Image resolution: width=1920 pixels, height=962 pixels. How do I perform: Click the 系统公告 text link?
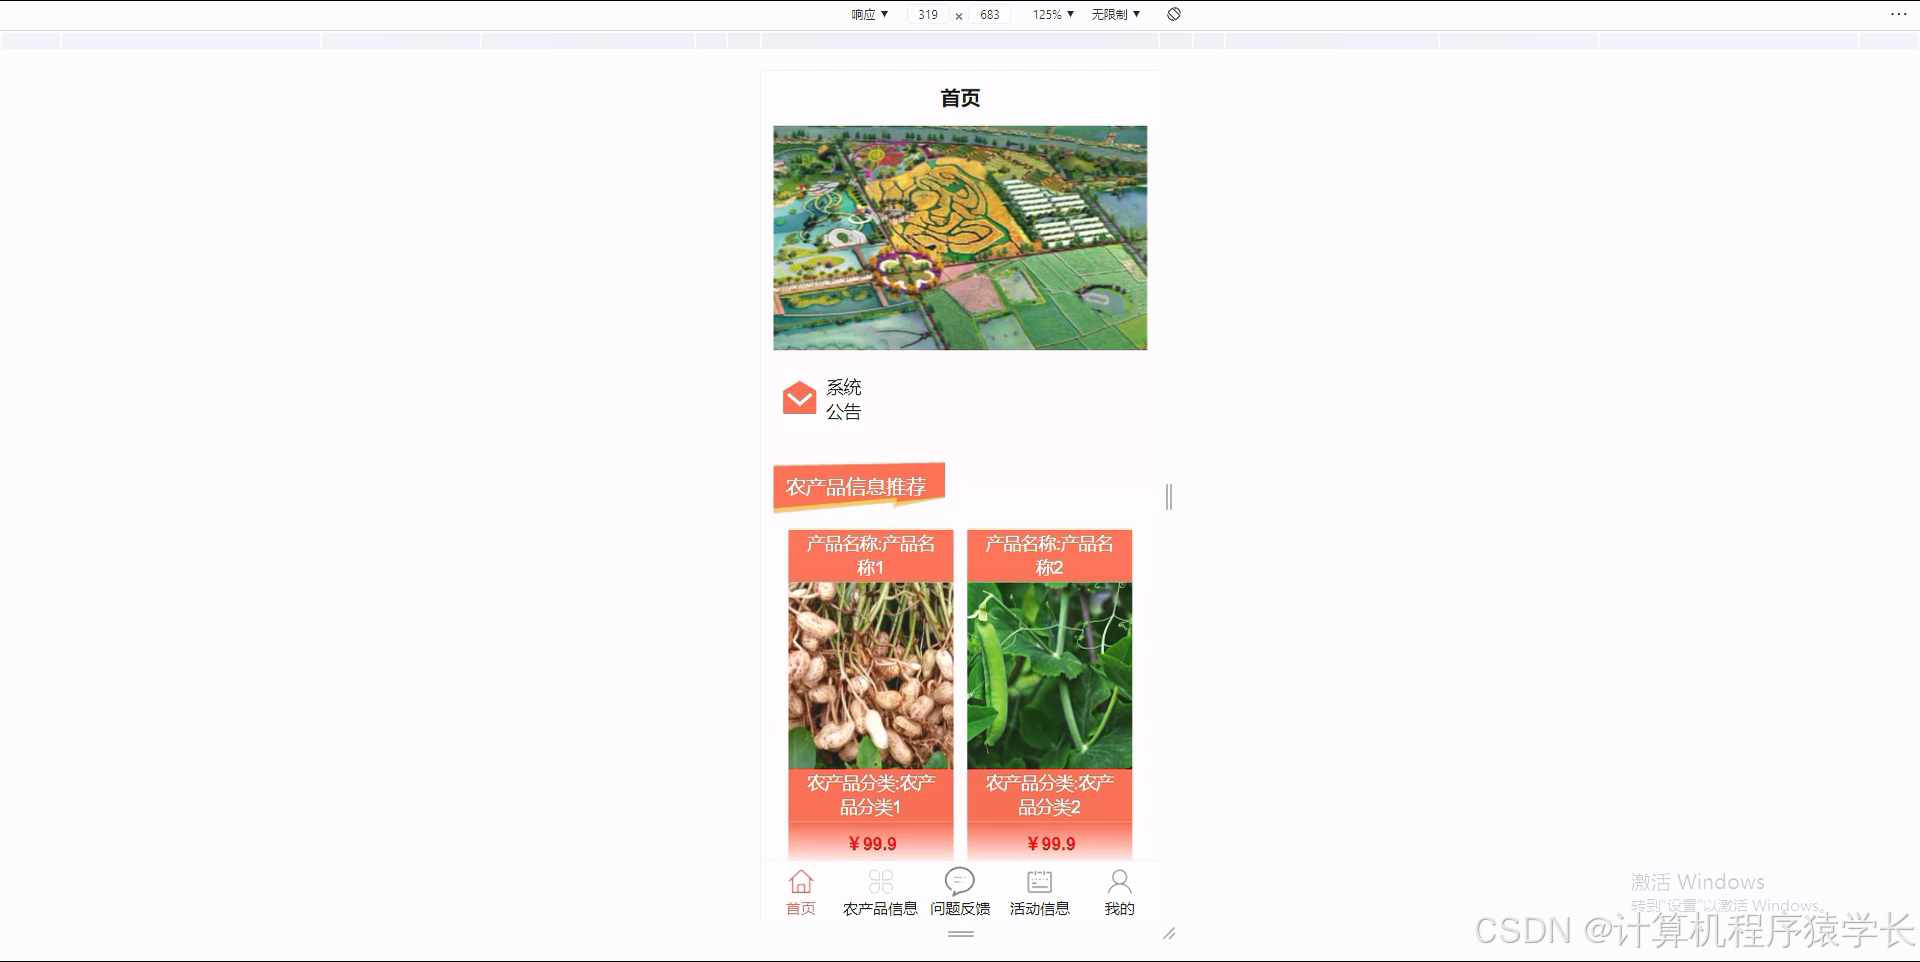[845, 398]
